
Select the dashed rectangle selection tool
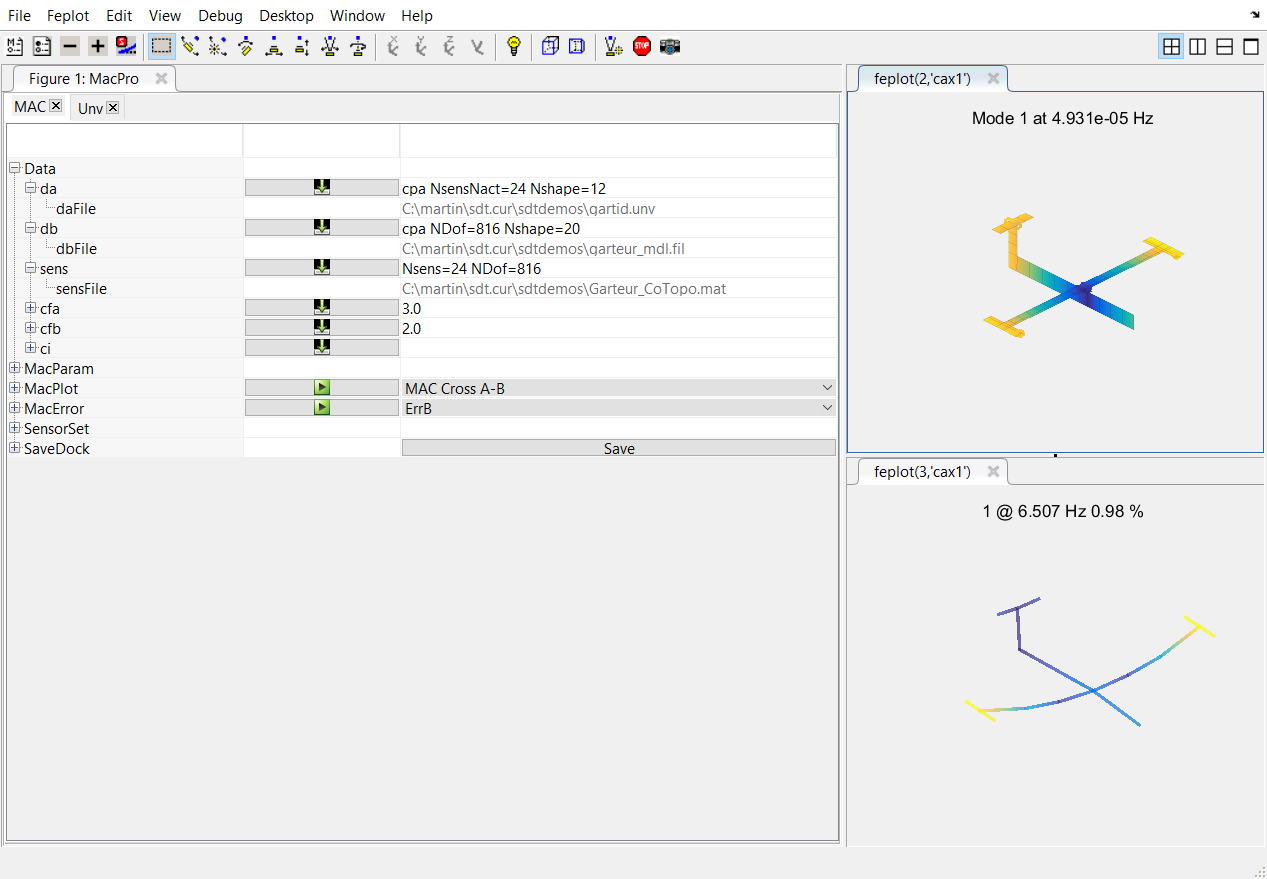pos(161,46)
